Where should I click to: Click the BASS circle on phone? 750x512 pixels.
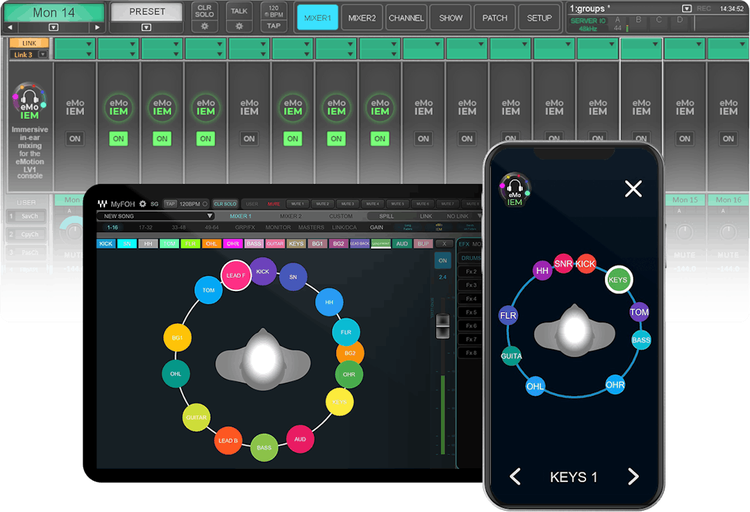click(x=642, y=341)
